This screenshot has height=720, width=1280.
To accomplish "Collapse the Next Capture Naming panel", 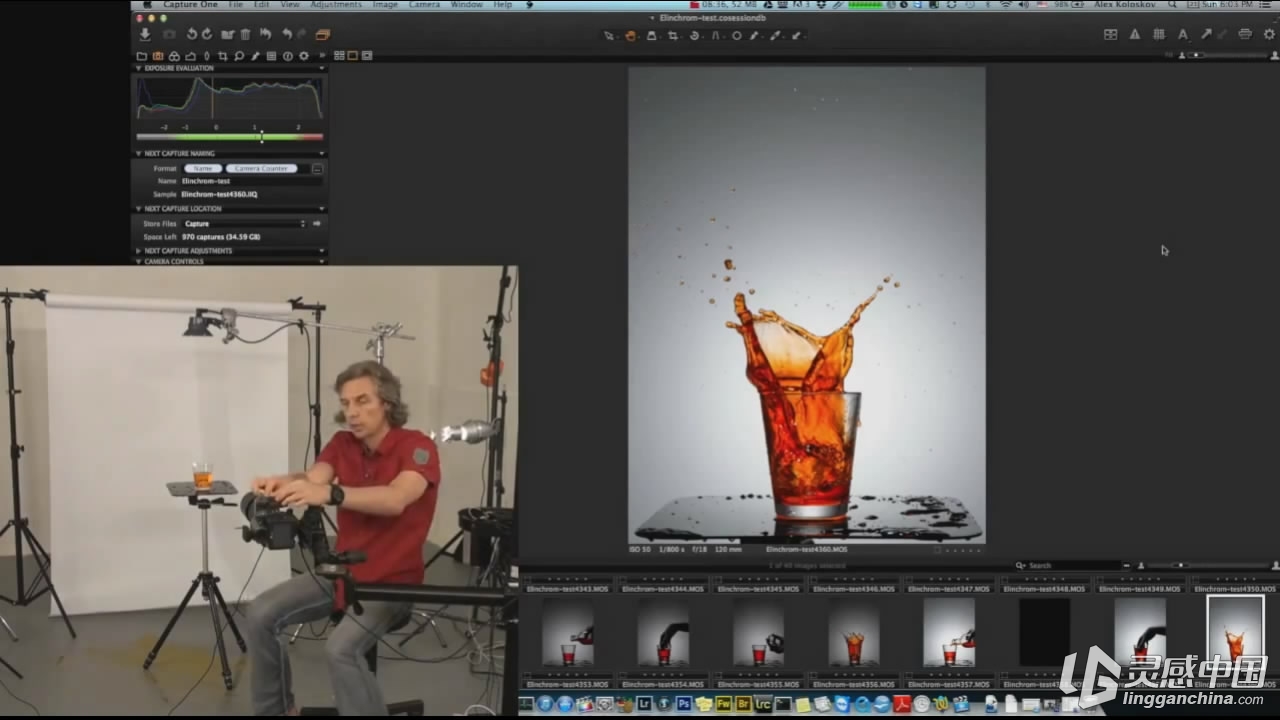I will tap(139, 153).
